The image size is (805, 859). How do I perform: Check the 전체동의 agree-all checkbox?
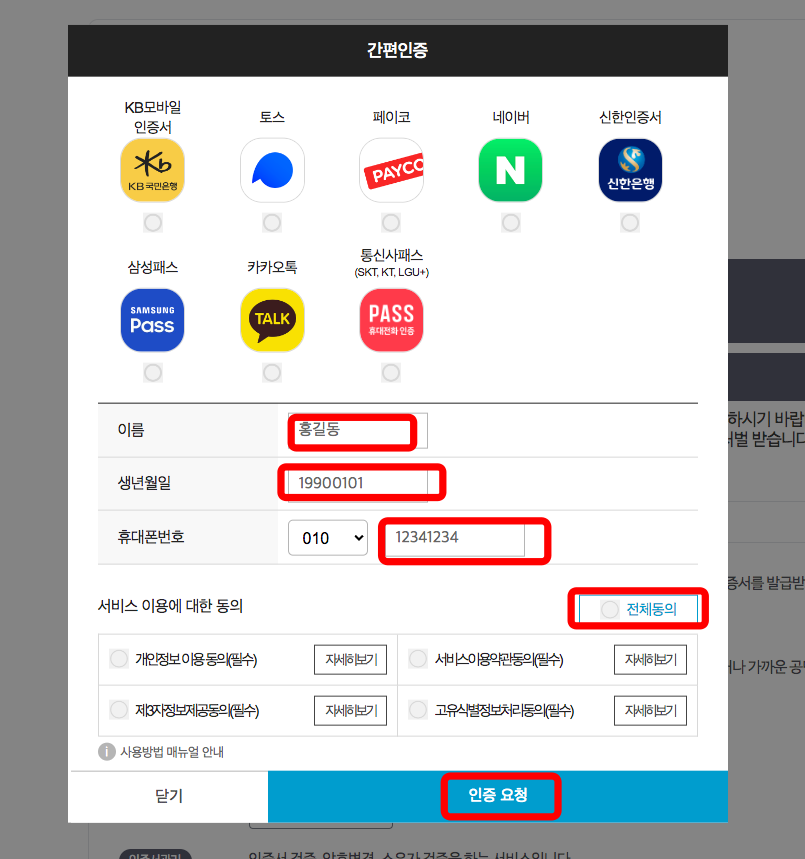[610, 609]
